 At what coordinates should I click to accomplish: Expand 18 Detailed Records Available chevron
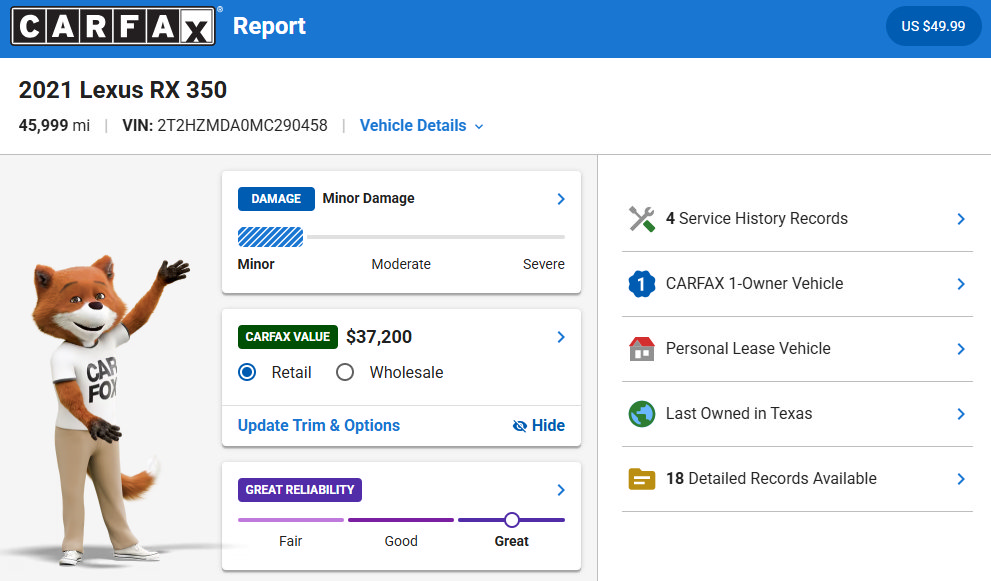[x=961, y=479]
